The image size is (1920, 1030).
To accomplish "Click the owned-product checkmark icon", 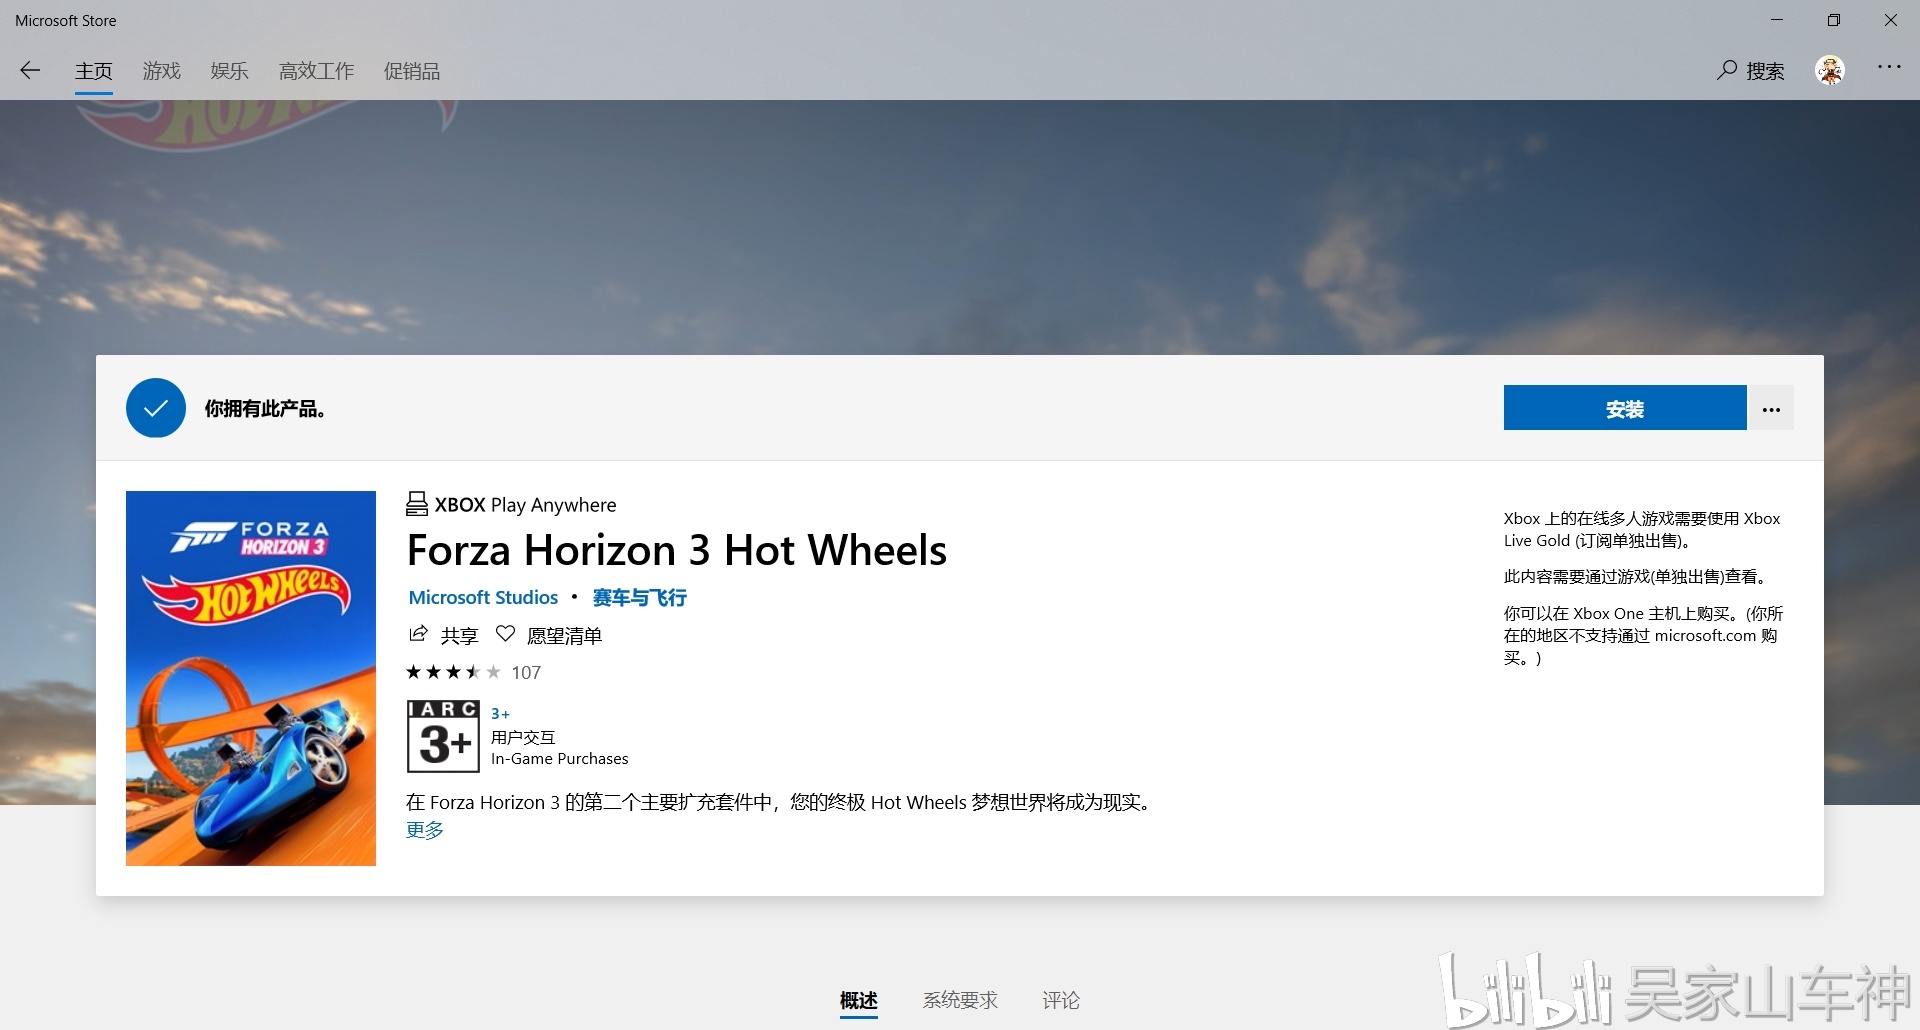I will click(156, 408).
